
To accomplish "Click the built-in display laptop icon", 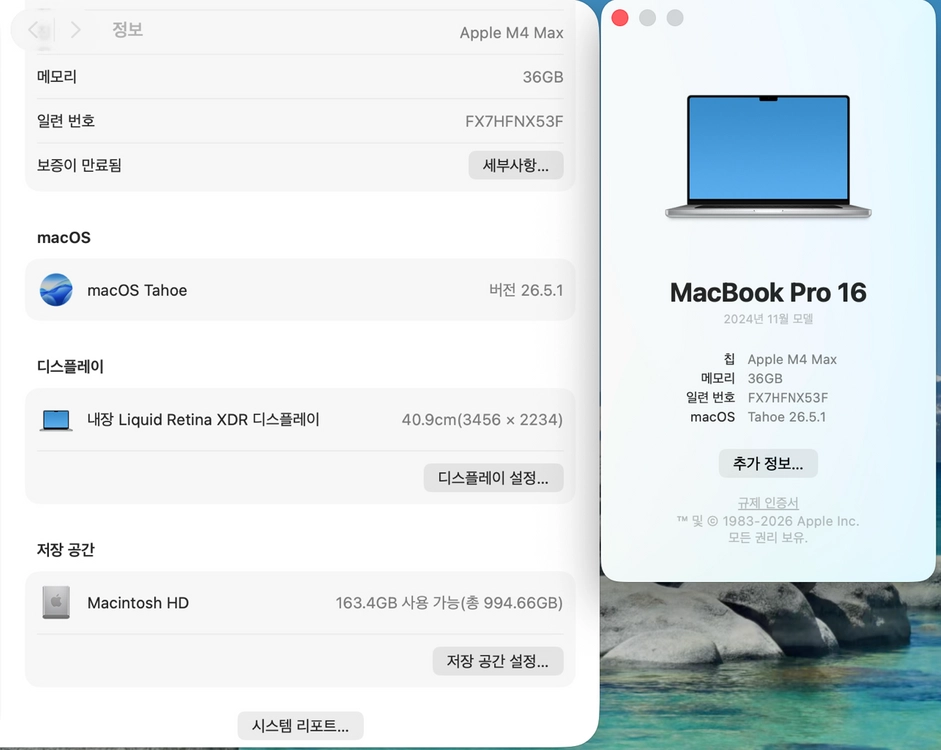I will [56, 420].
